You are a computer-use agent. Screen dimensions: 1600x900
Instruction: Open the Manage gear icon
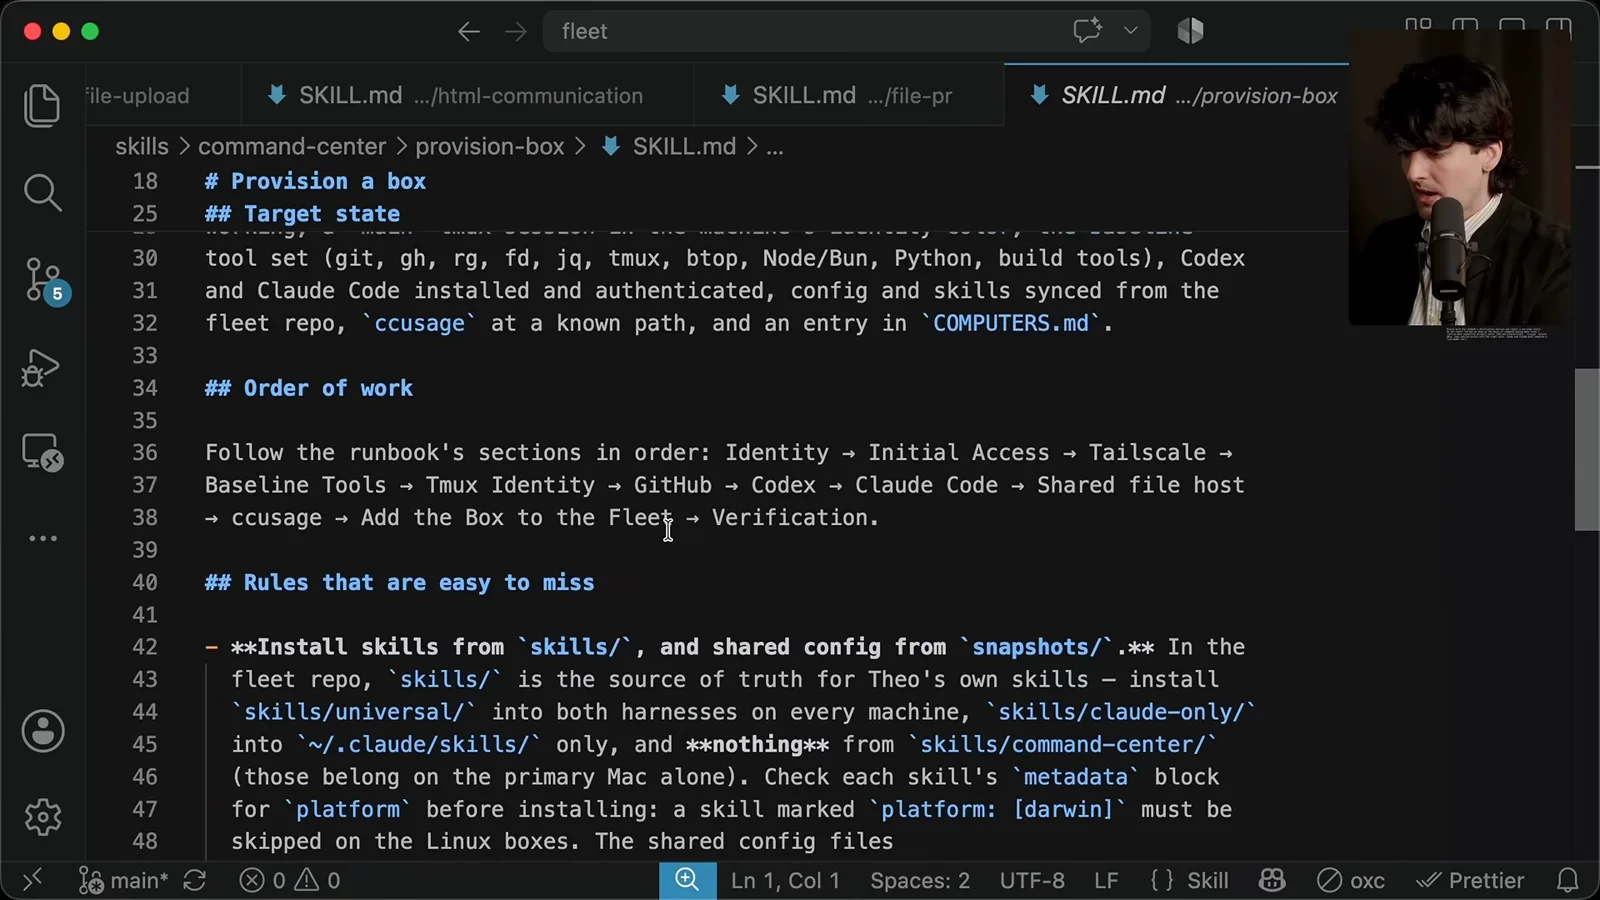[x=43, y=817]
